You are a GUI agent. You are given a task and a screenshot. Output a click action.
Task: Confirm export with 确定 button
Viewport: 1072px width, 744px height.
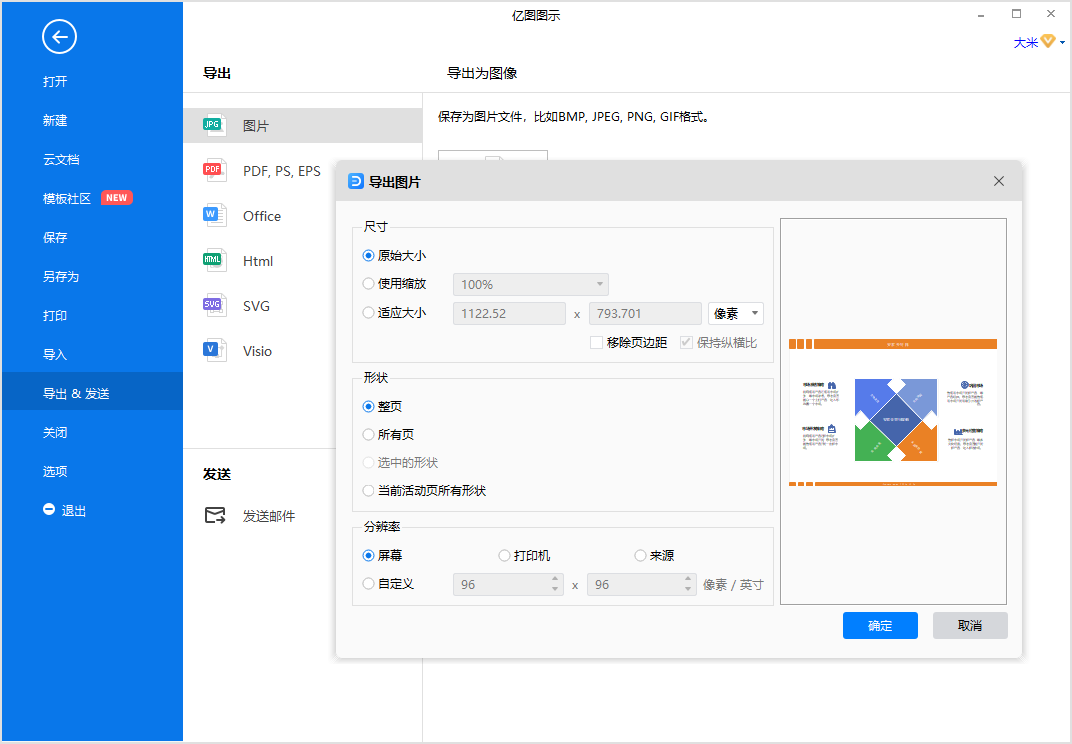pos(880,626)
